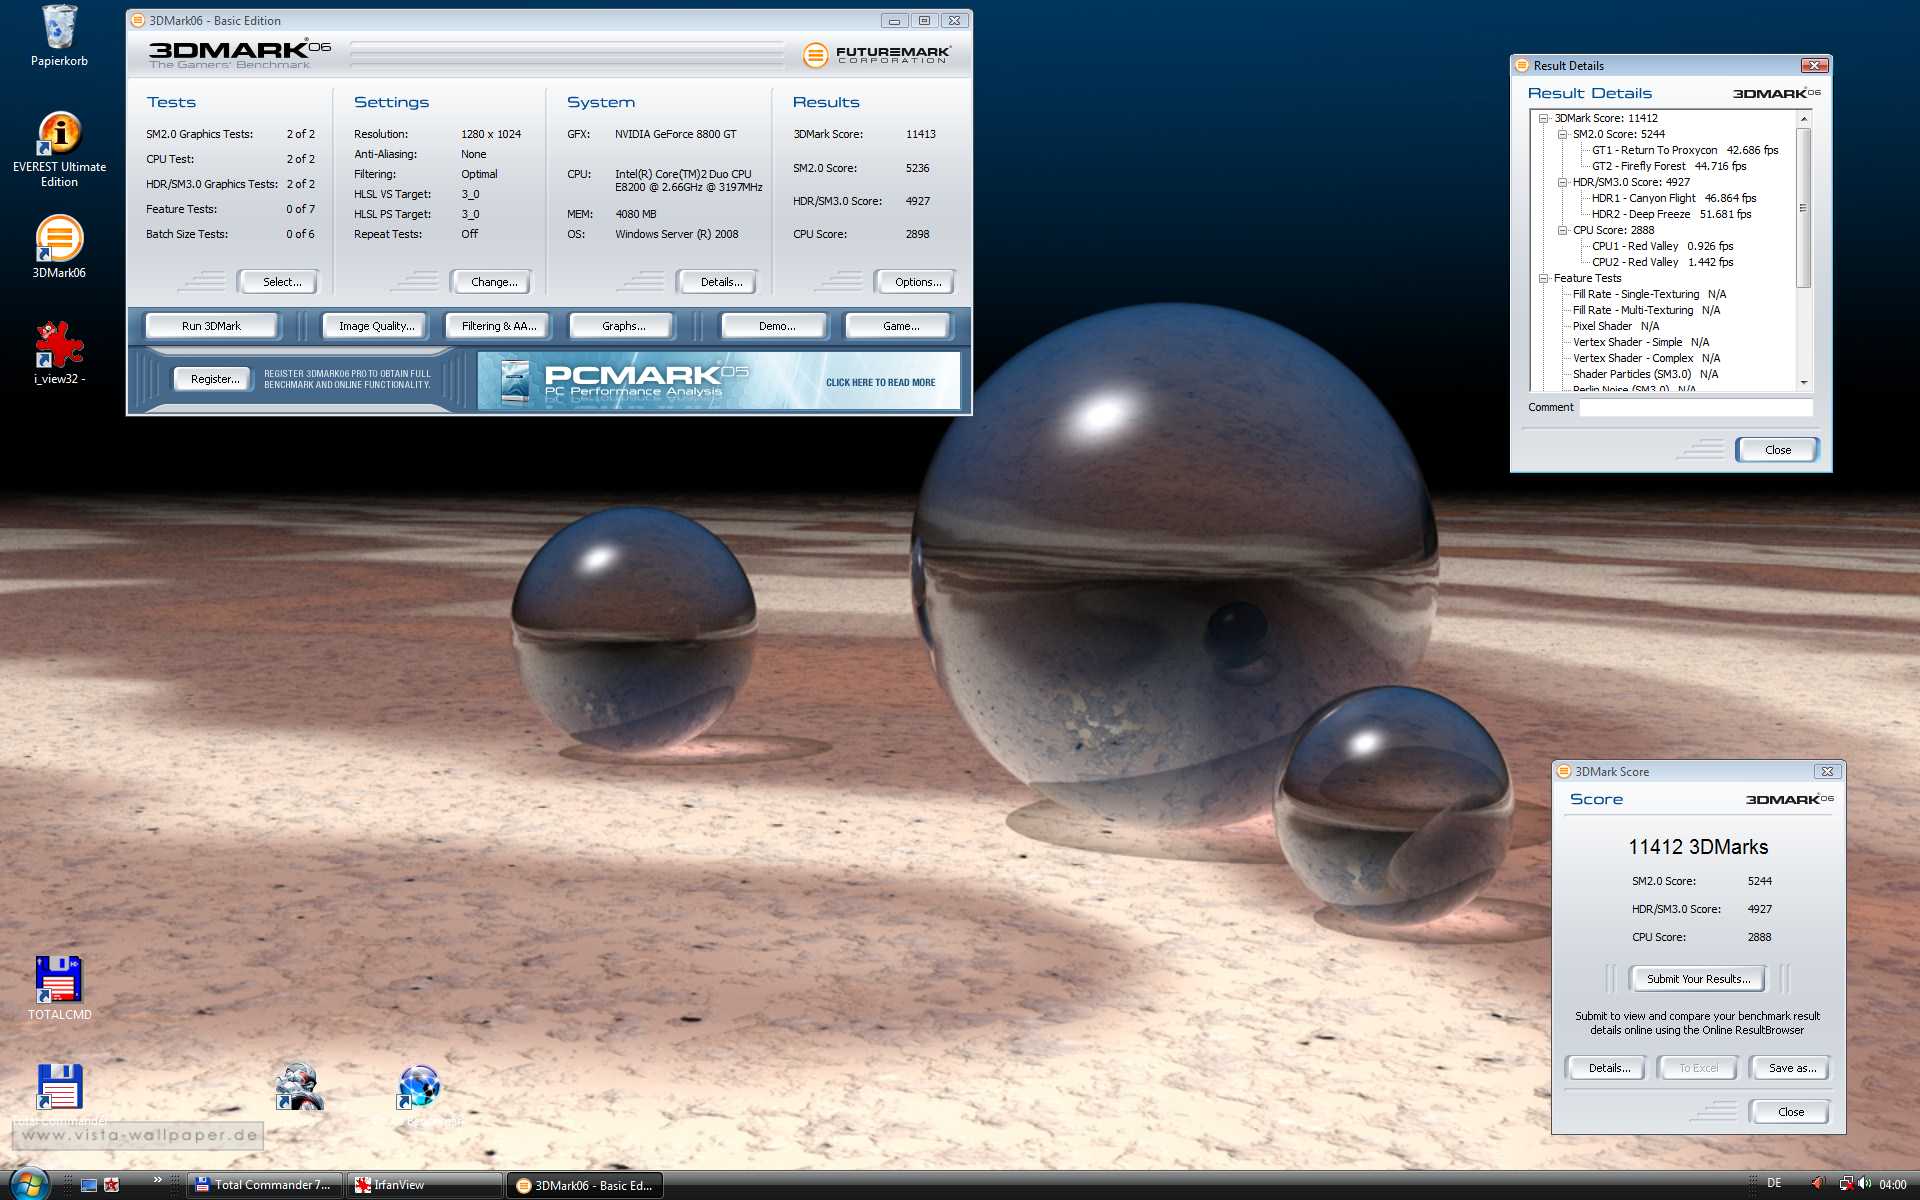This screenshot has height=1200, width=1920.
Task: Collapse the Feature Tests tree node
Action: pos(1544,278)
